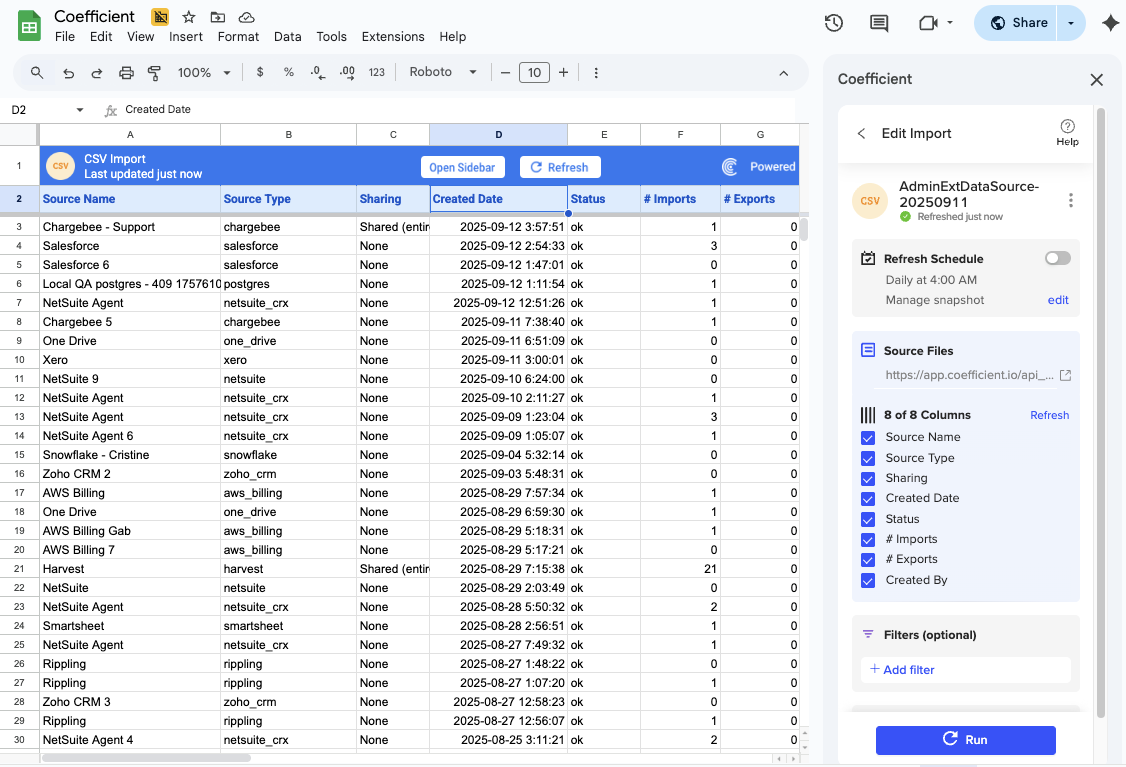This screenshot has width=1126, height=767.
Task: Open the Extensions menu
Action: [x=393, y=36]
